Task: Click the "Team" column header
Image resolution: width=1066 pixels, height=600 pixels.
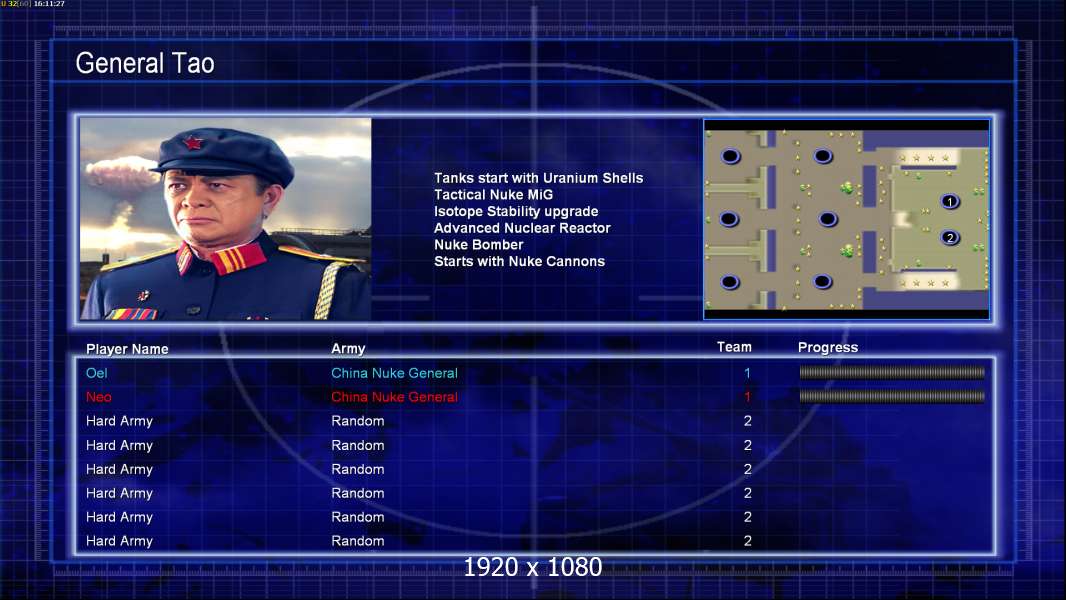Action: 734,347
